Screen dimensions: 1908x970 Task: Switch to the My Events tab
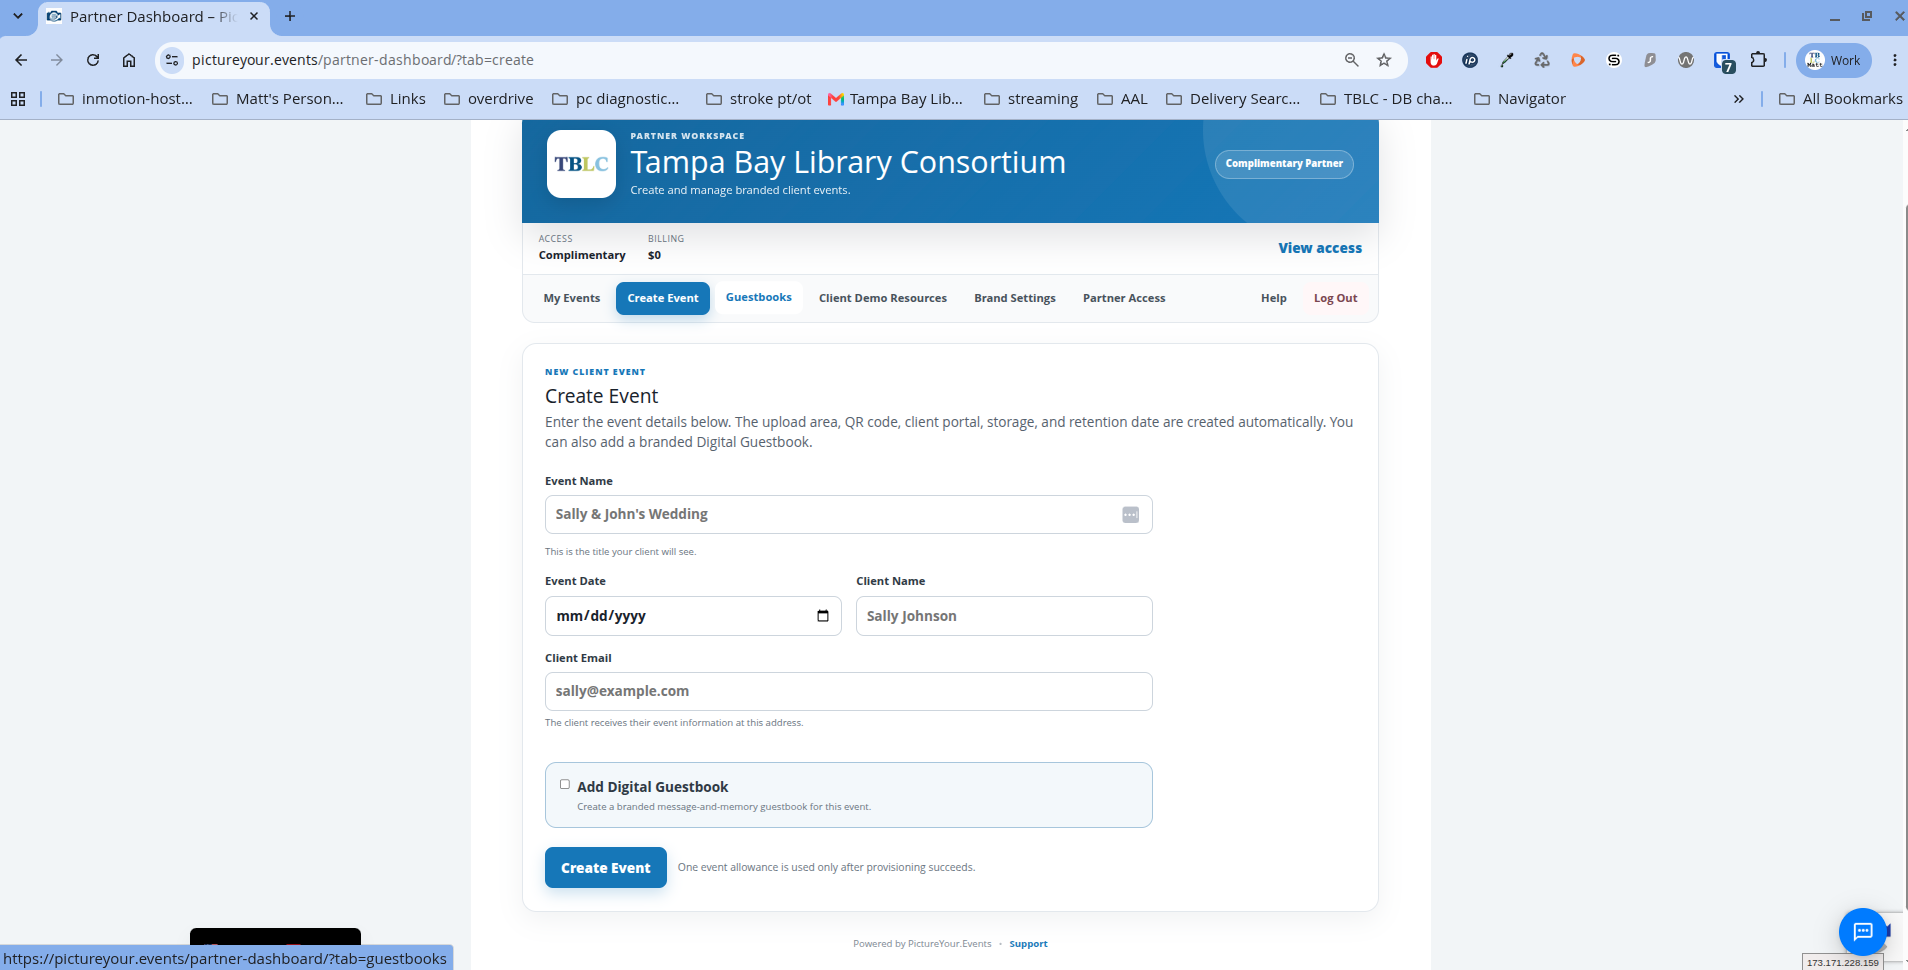[572, 298]
